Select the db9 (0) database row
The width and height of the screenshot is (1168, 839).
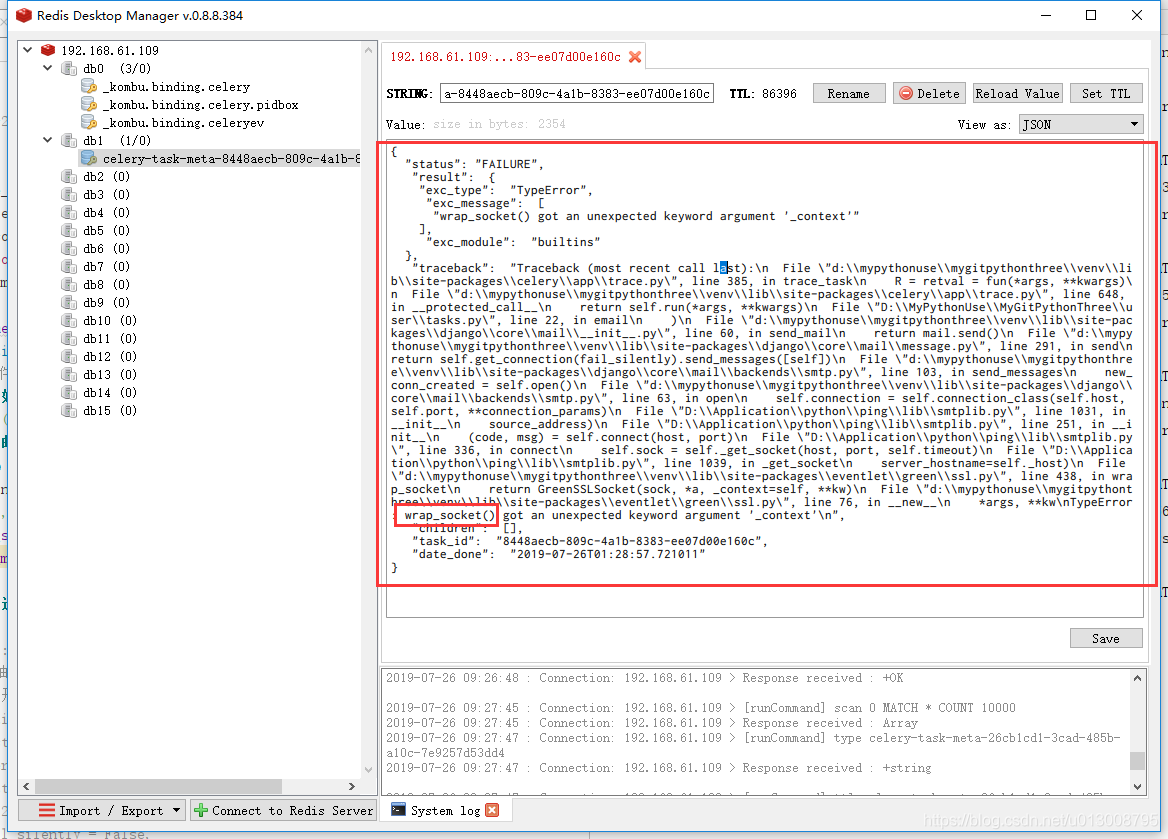106,302
